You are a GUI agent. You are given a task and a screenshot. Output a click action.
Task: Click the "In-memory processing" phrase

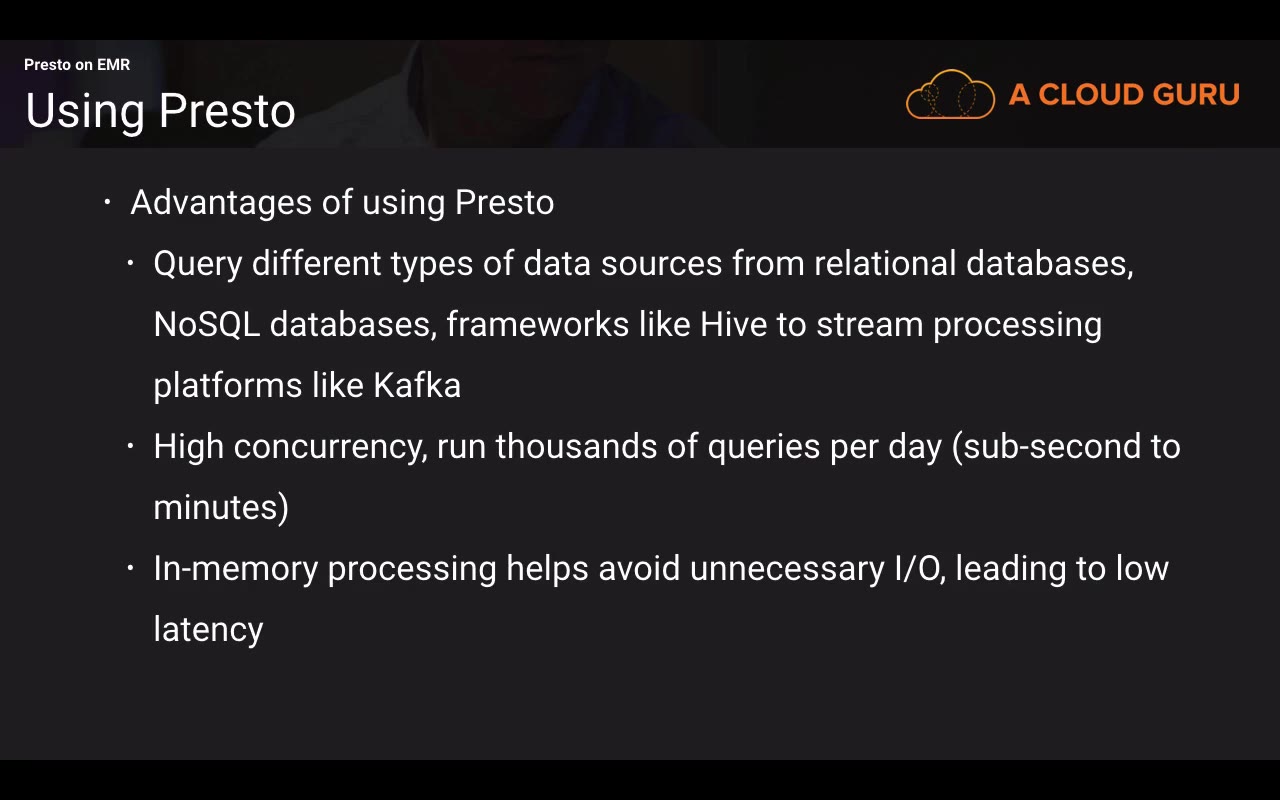(325, 568)
